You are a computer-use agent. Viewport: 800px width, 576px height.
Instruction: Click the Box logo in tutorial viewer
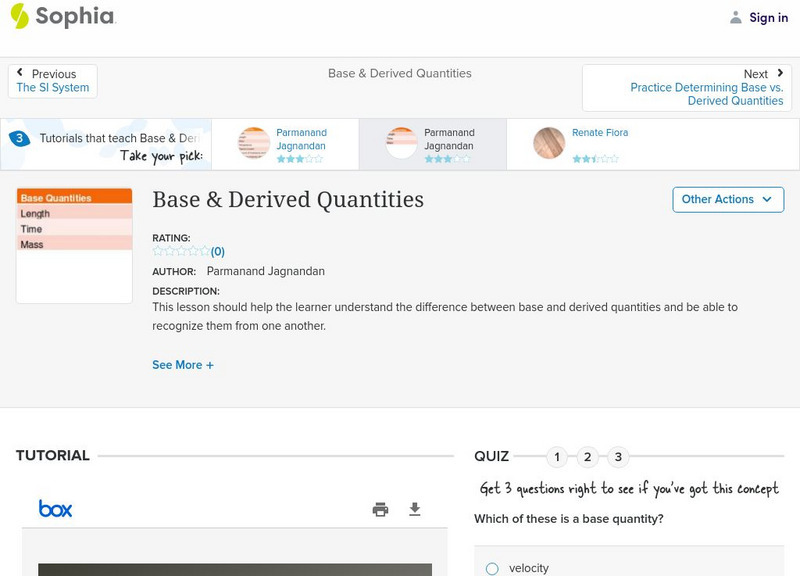pos(55,509)
